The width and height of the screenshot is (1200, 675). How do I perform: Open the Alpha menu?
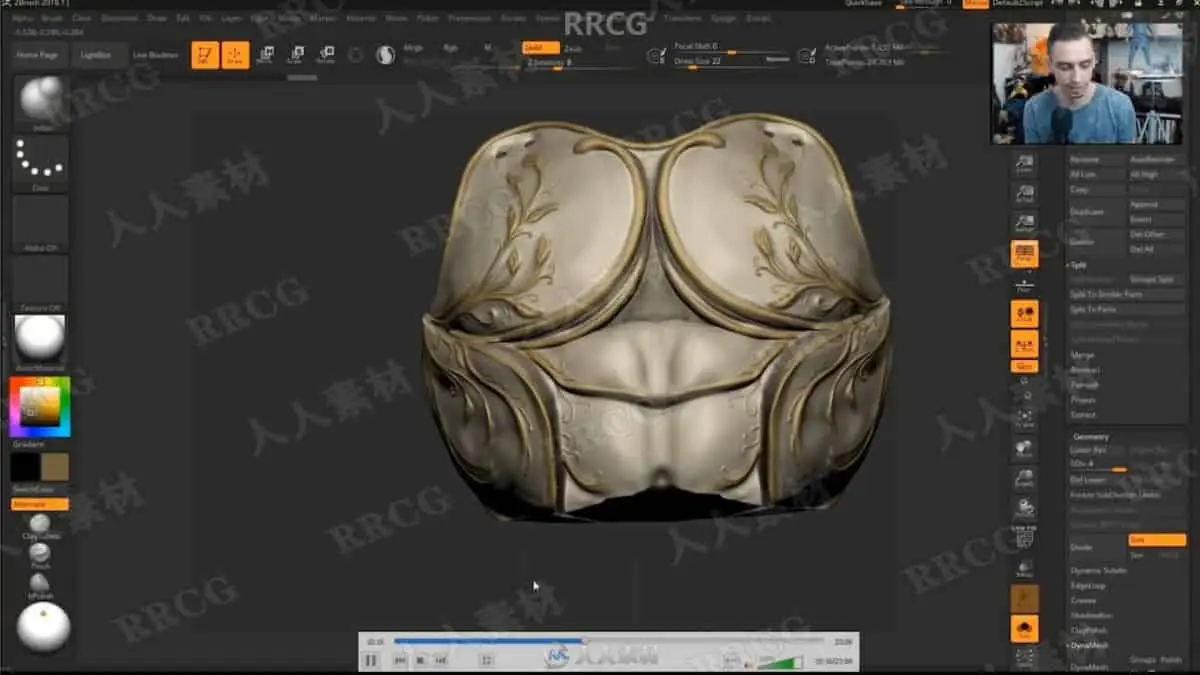(x=21, y=18)
